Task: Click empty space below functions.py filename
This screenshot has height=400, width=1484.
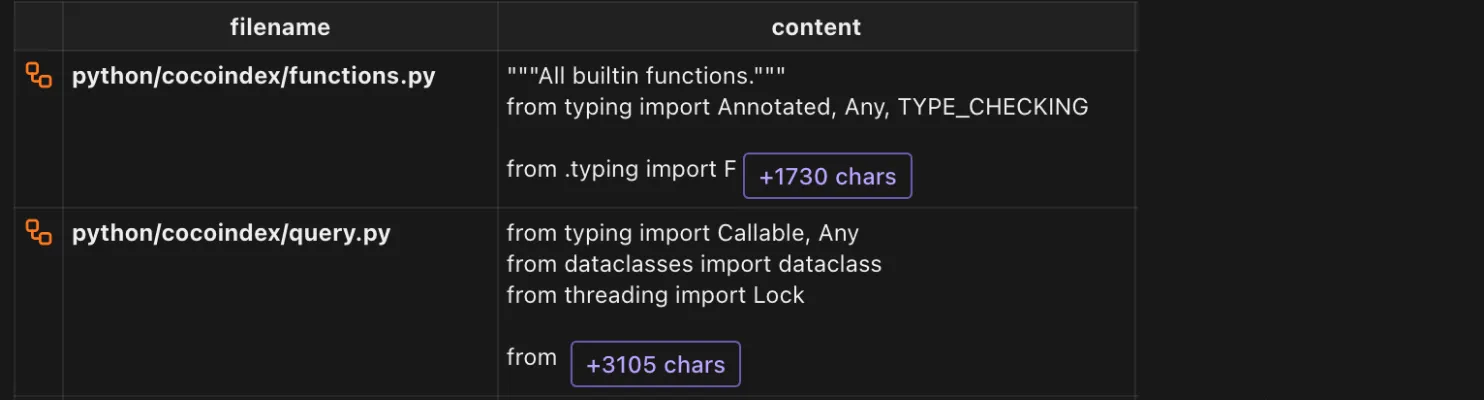Action: coord(280,150)
